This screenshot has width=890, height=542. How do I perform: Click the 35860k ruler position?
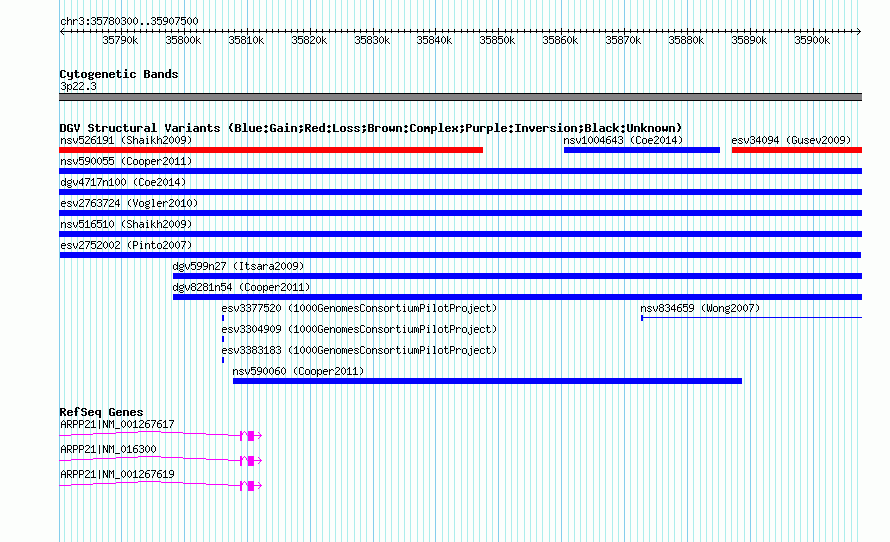(x=560, y=40)
